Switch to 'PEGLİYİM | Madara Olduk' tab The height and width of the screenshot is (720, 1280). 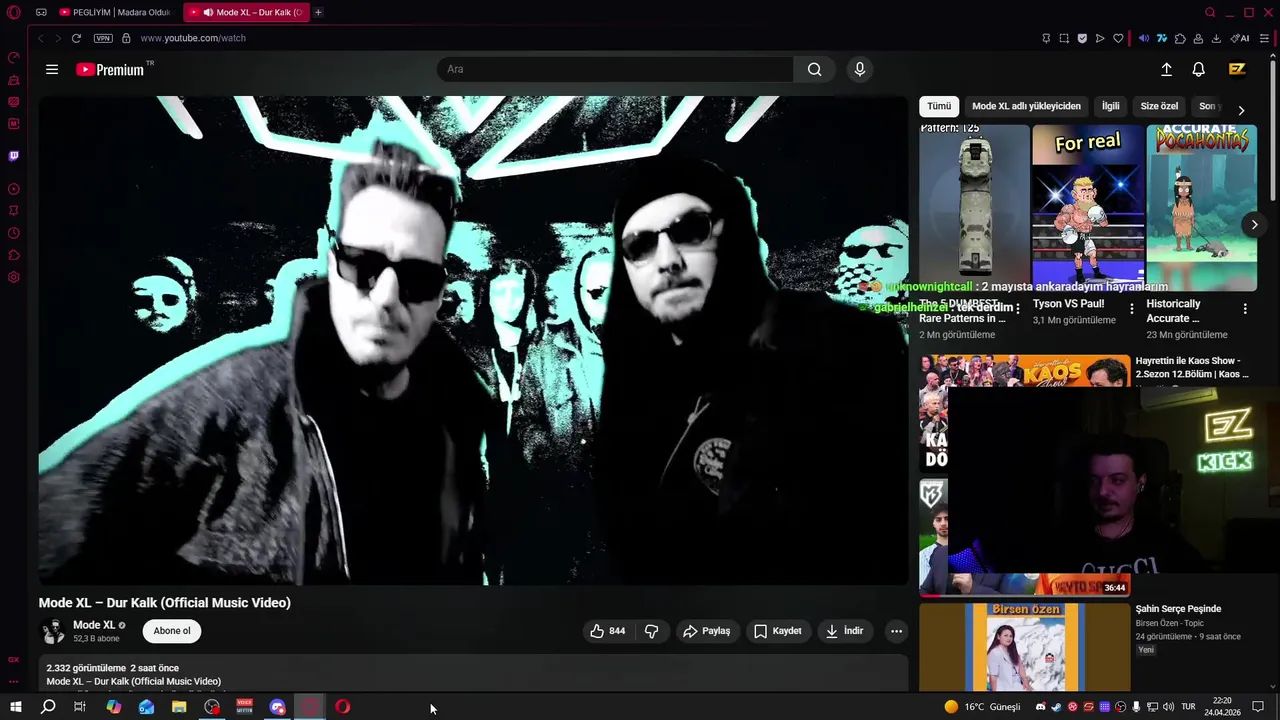115,12
